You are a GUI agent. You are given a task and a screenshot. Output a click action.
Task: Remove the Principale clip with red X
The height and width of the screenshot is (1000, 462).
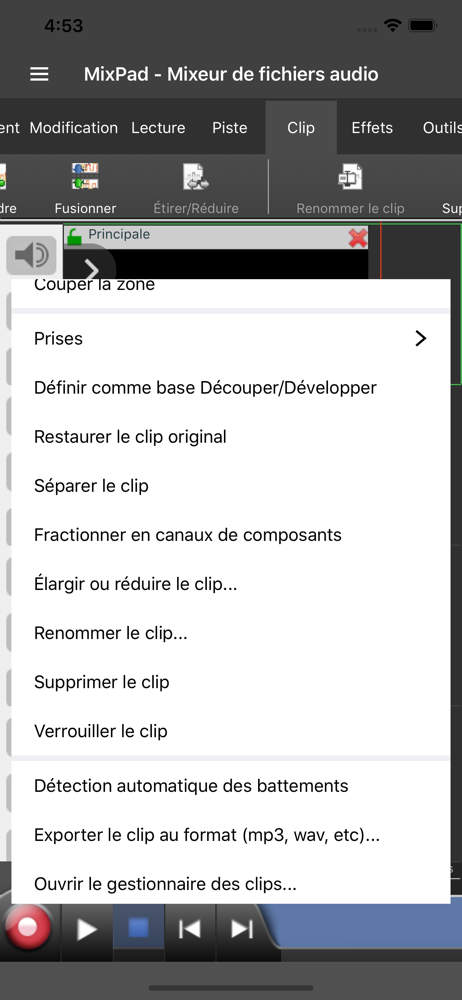point(358,238)
